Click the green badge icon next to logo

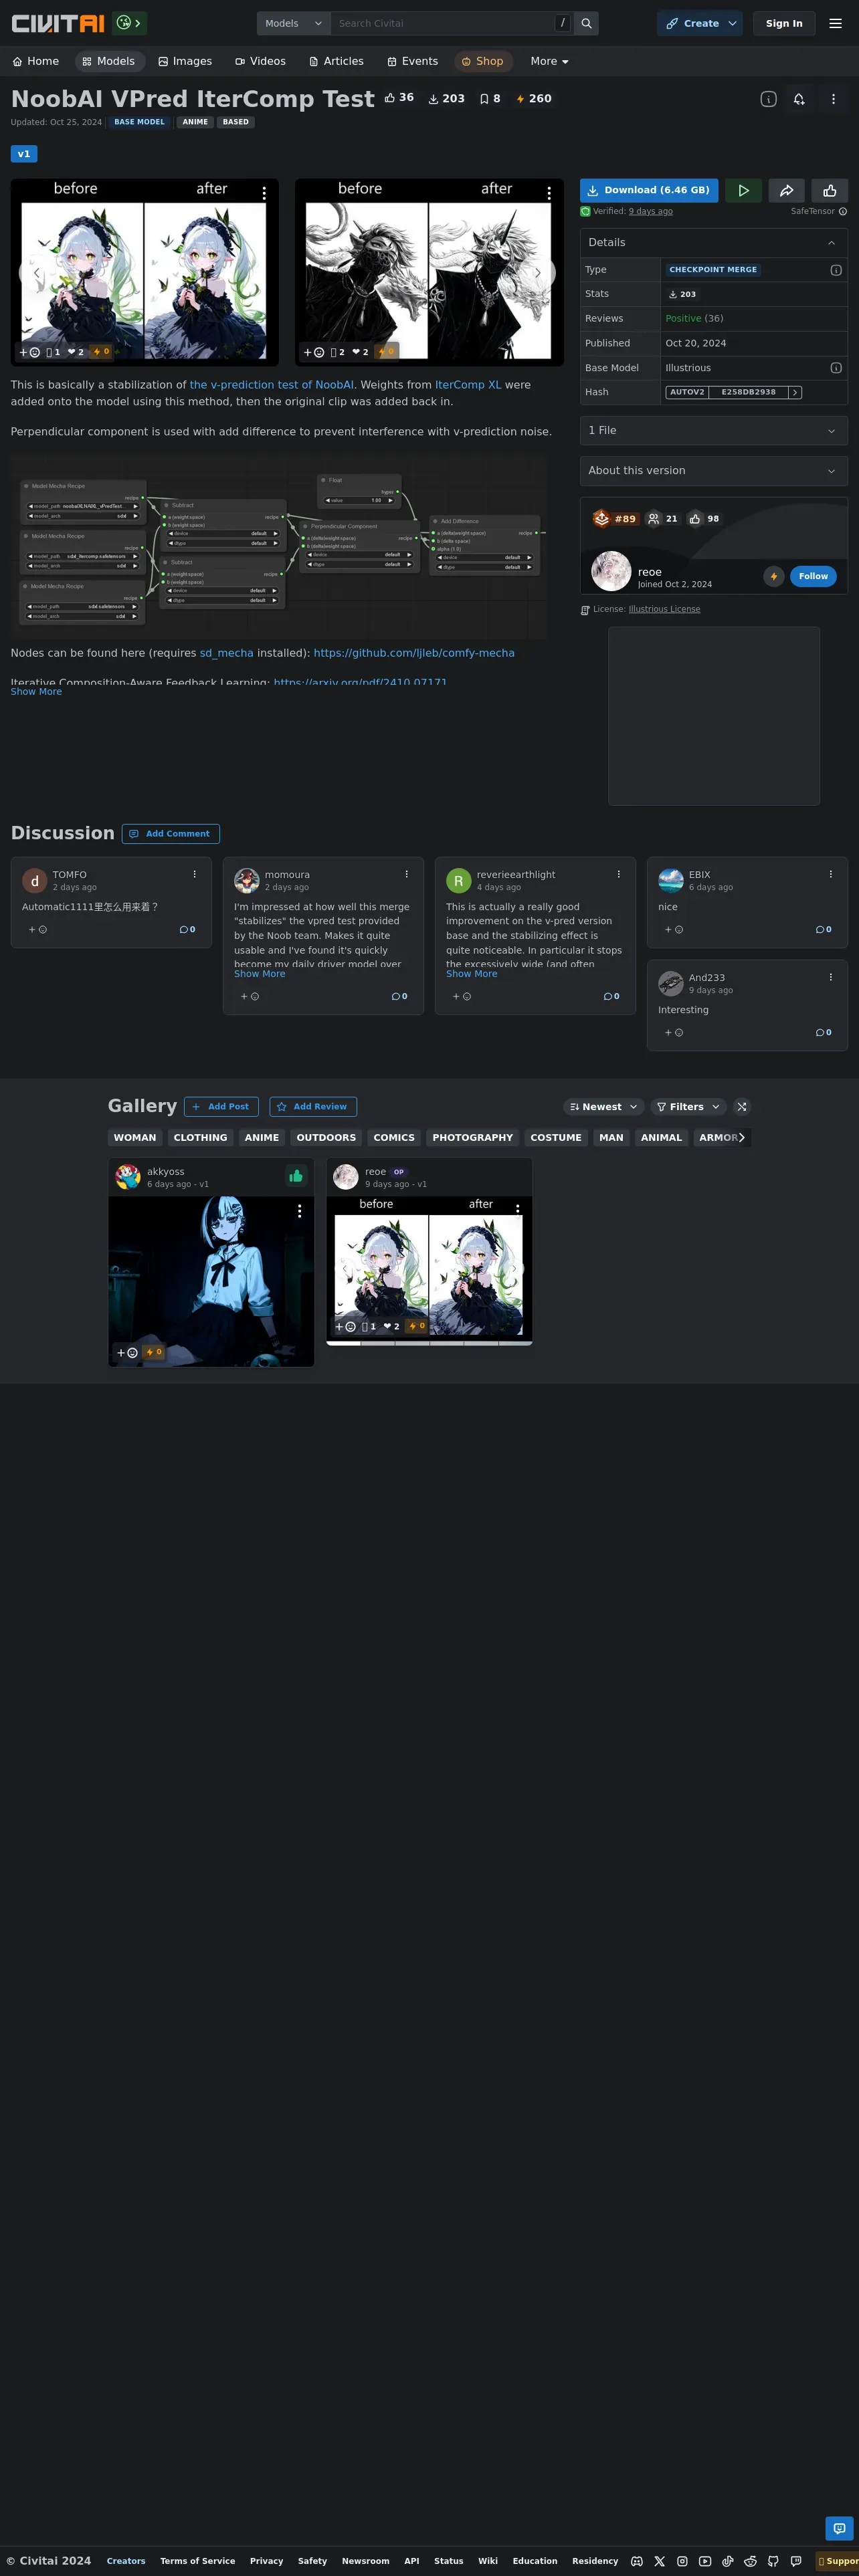[x=129, y=22]
